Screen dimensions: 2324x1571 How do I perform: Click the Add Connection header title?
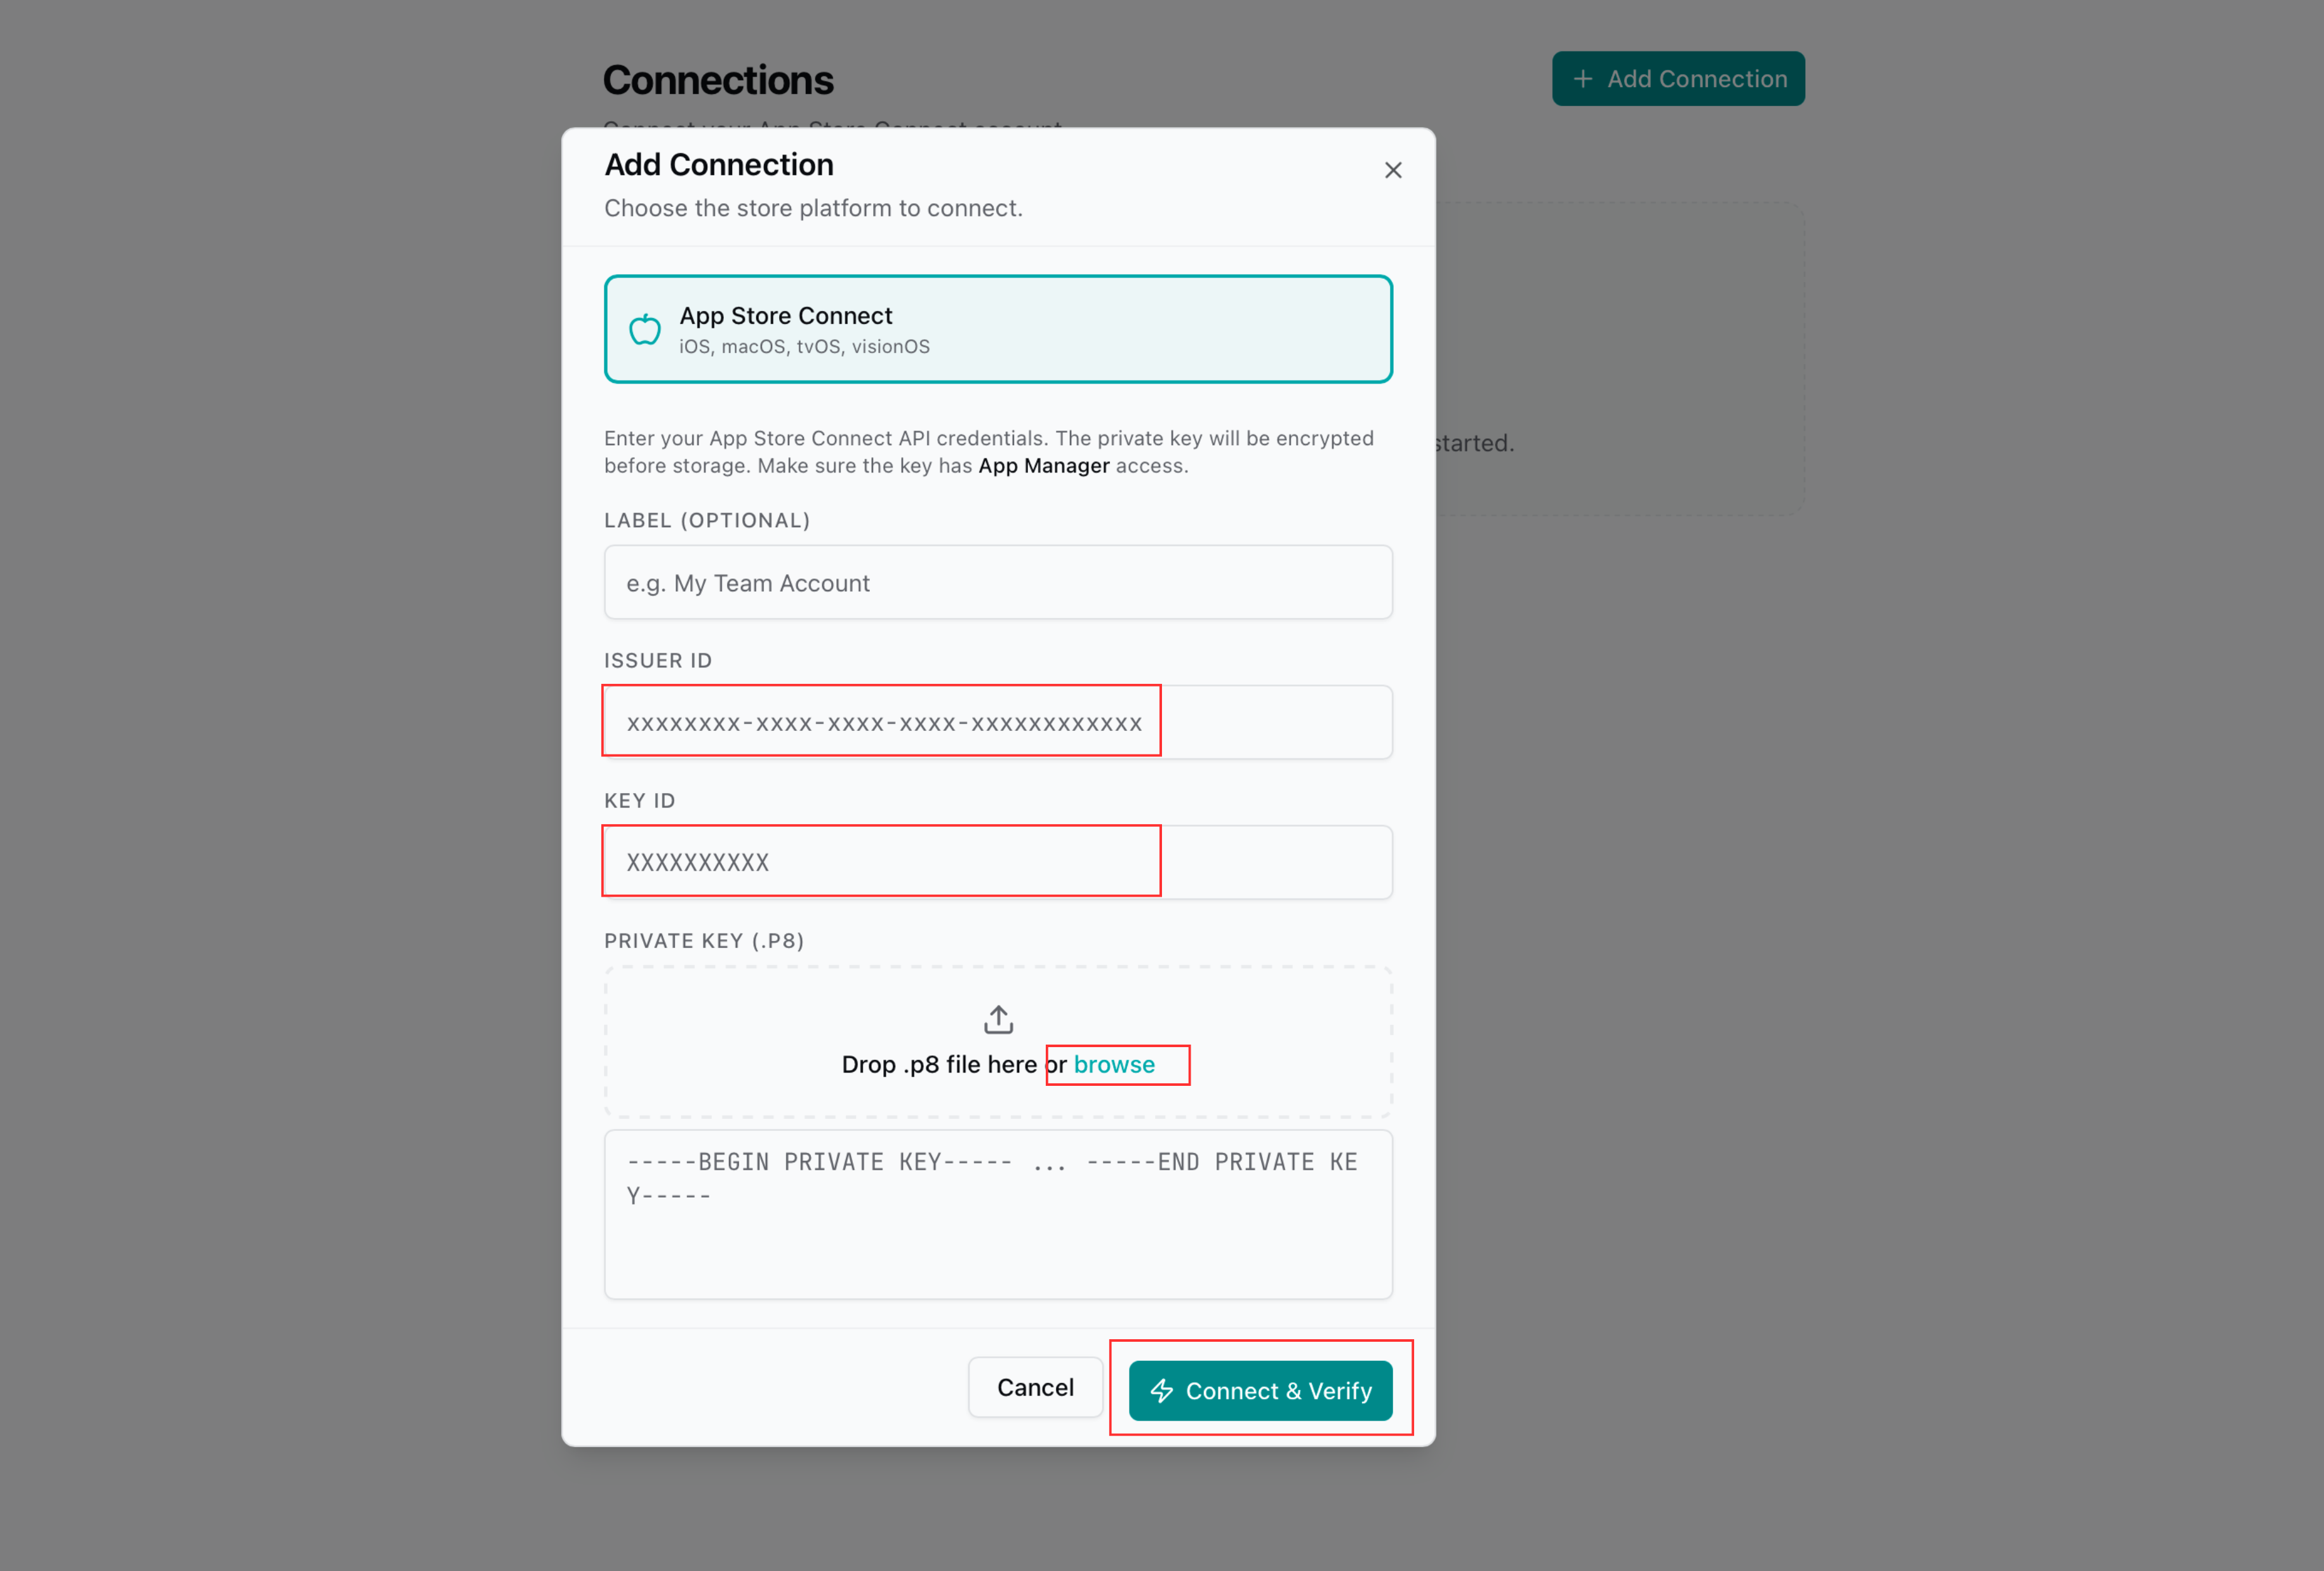(x=719, y=164)
